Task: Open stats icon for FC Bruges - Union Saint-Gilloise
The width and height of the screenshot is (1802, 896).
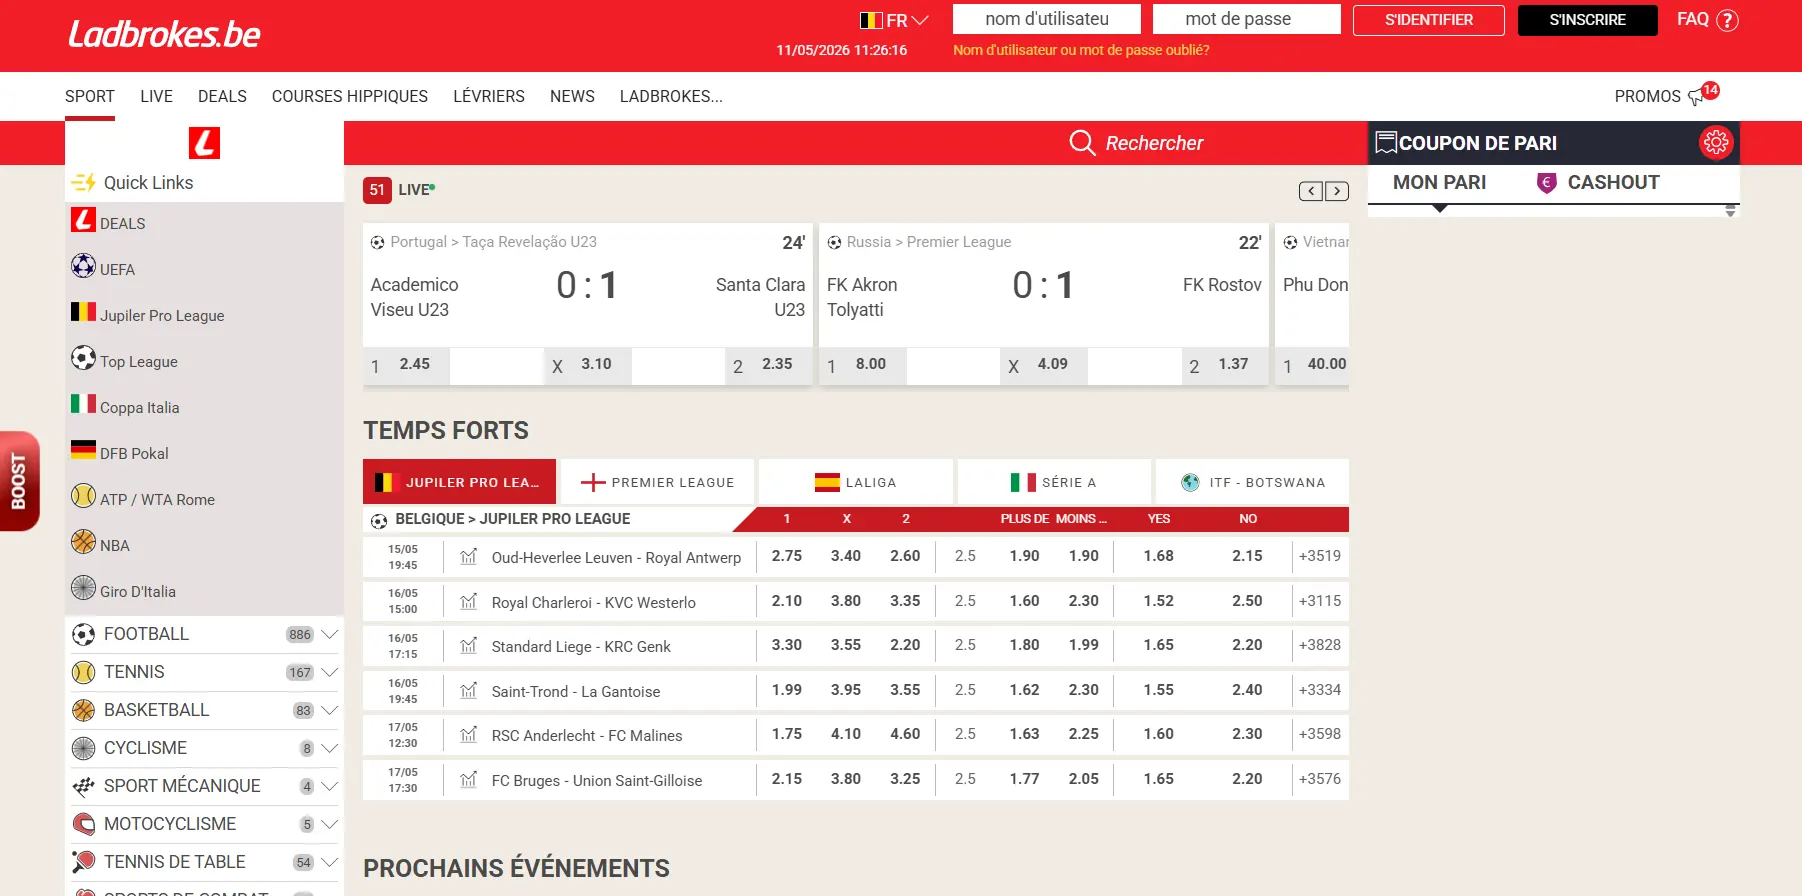Action: pyautogui.click(x=468, y=780)
